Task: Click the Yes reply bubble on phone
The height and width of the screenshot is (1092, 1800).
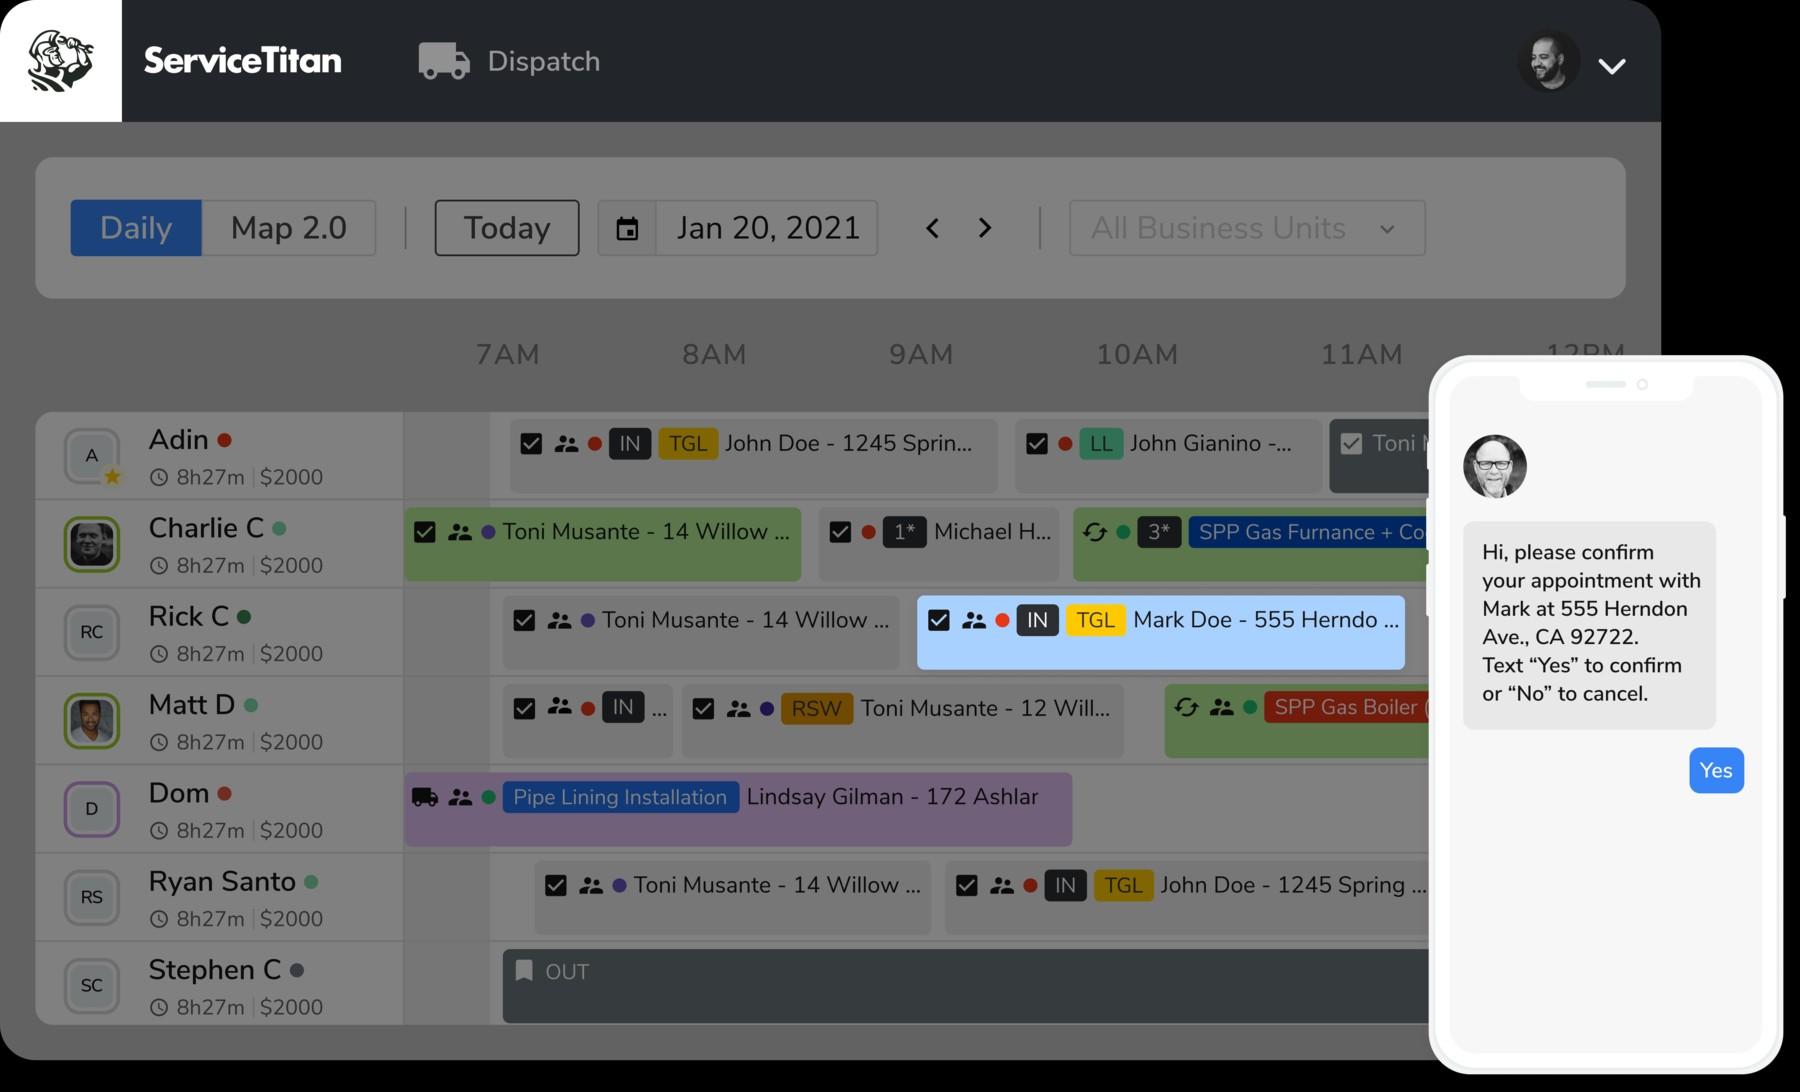Action: tap(1716, 771)
